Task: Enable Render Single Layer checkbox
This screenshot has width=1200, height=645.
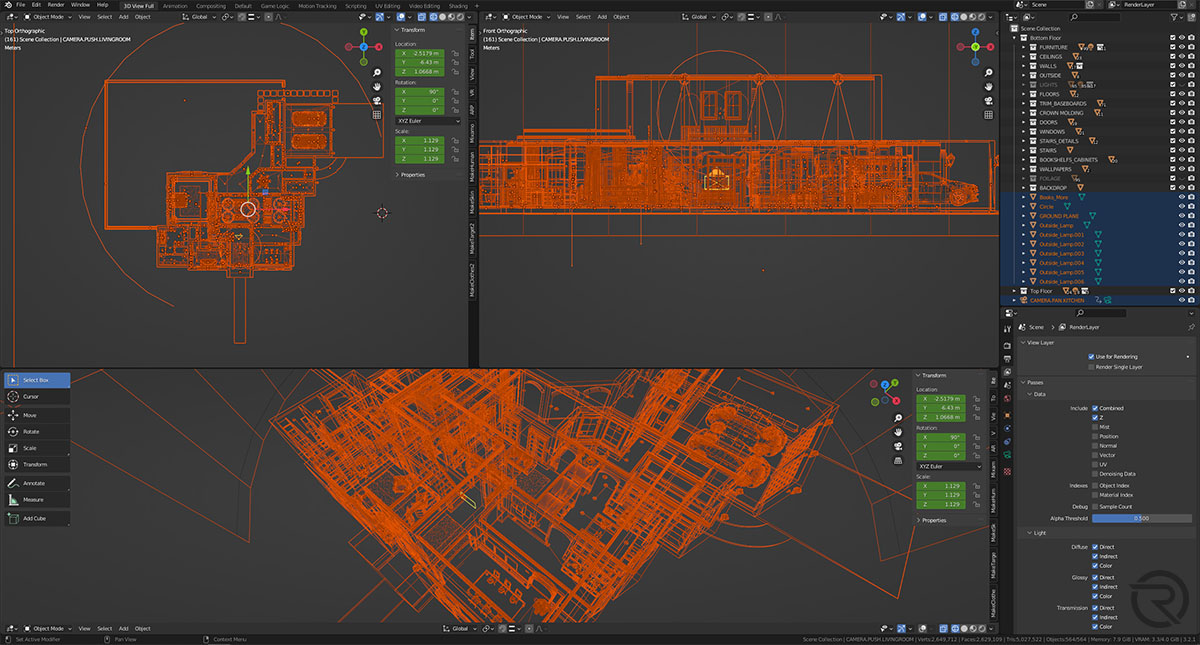Action: [1091, 367]
